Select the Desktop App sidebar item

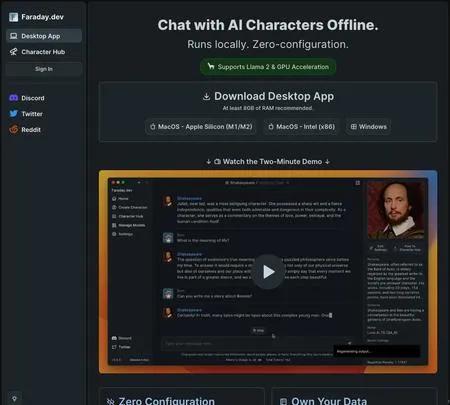pos(44,36)
